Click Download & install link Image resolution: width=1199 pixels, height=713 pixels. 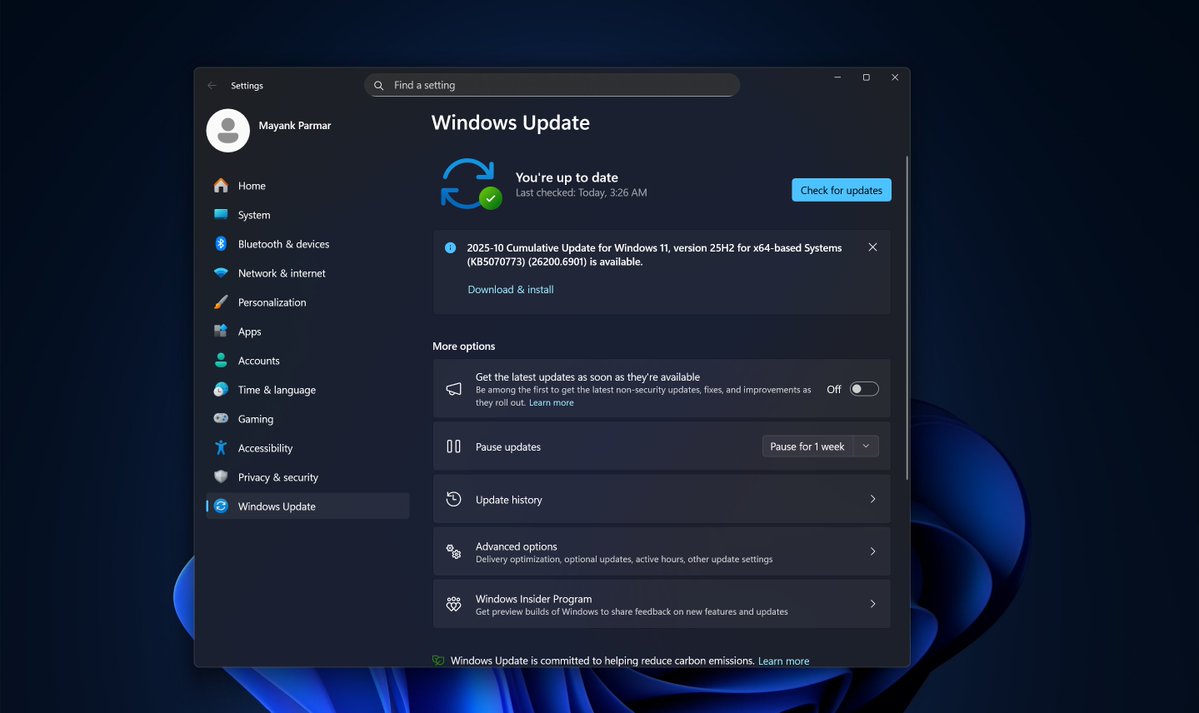[511, 289]
